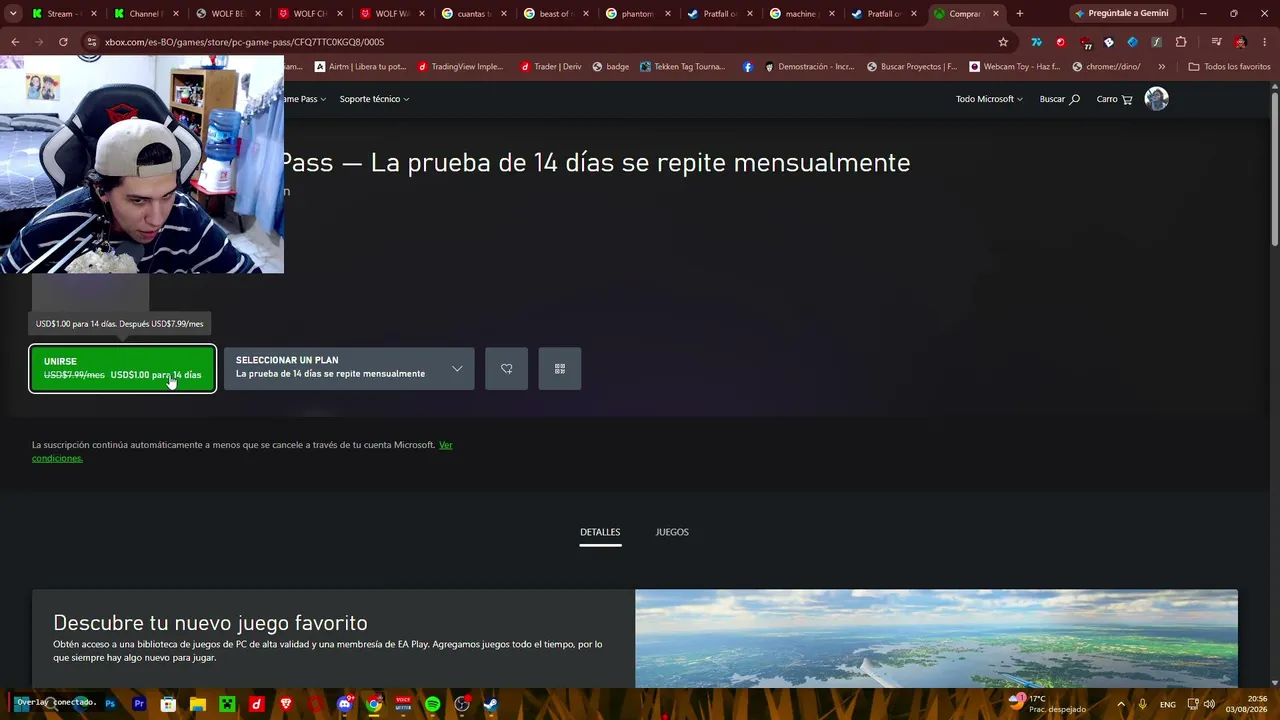Switch to the Stream browser tab
The image size is (1280, 720).
(62, 14)
